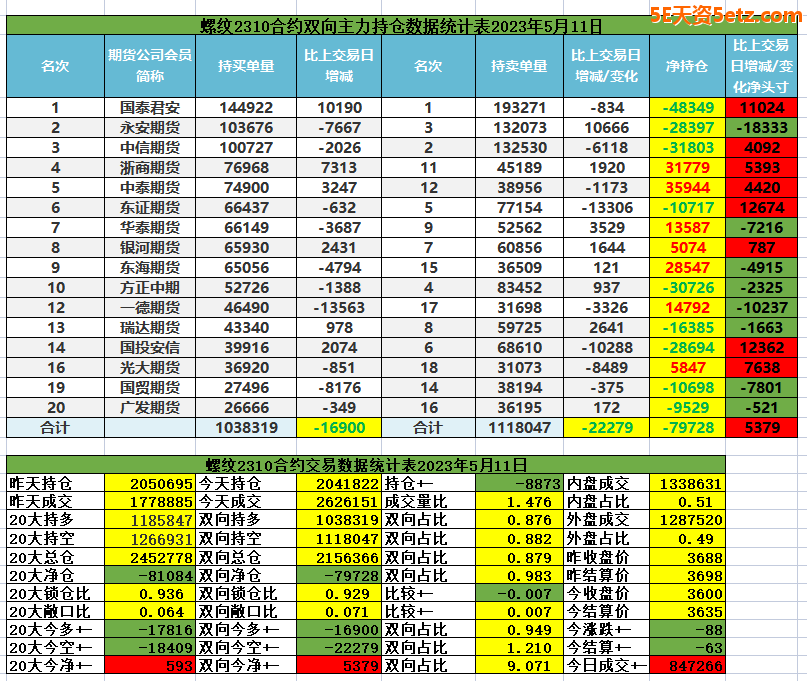Screen dimensions: 807x681
Task: Click the 浙商期货 row name
Action: (150, 168)
